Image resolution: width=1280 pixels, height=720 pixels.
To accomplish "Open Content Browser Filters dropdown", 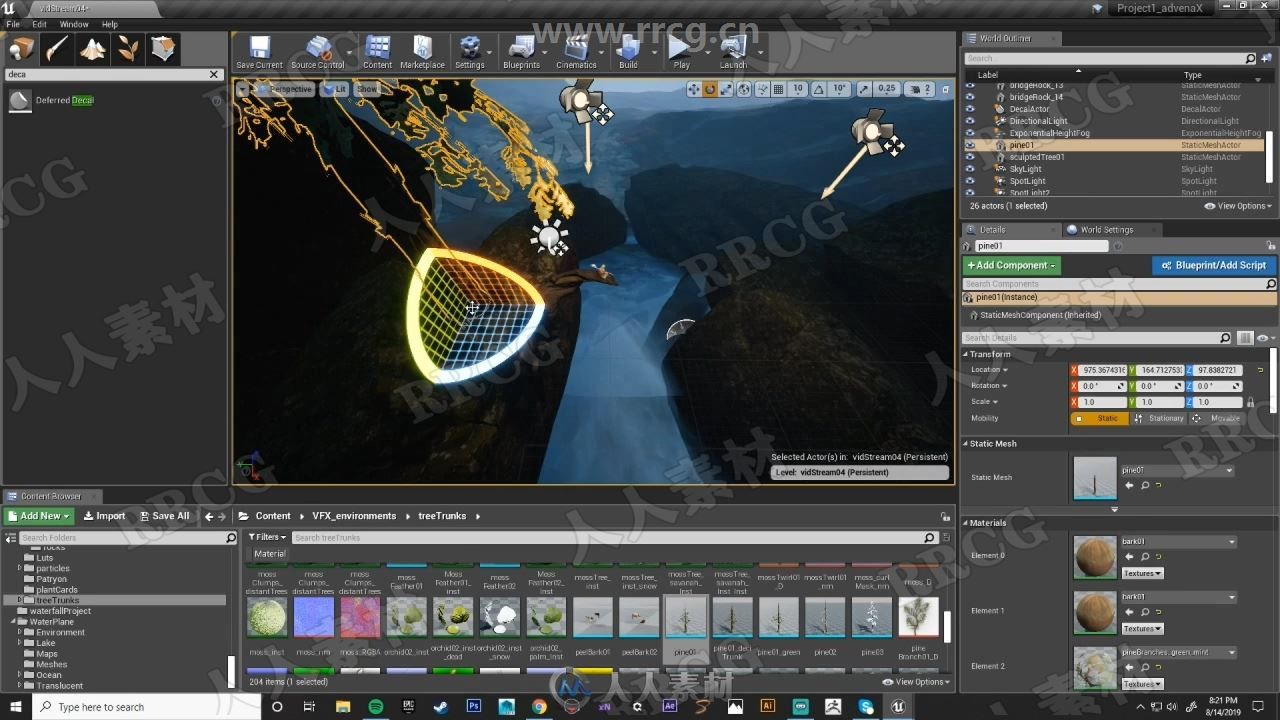I will (267, 537).
